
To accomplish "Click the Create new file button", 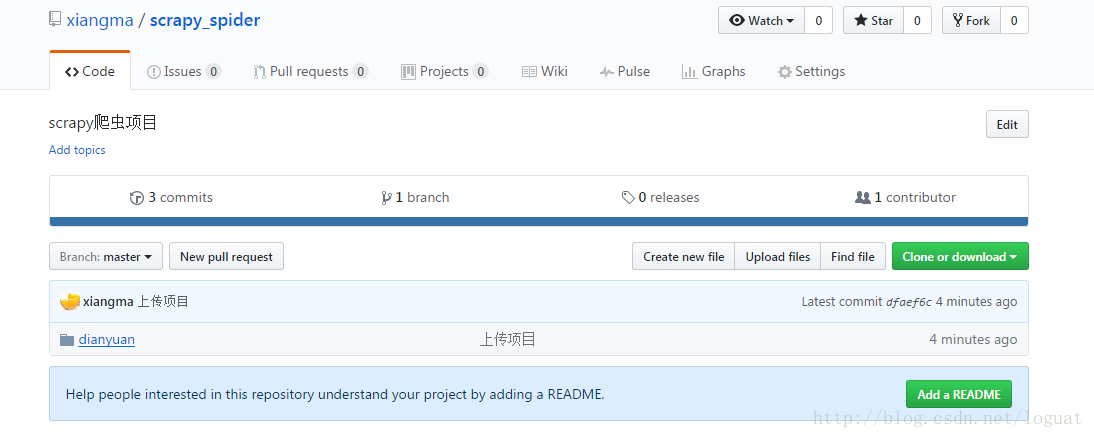I will click(x=683, y=256).
